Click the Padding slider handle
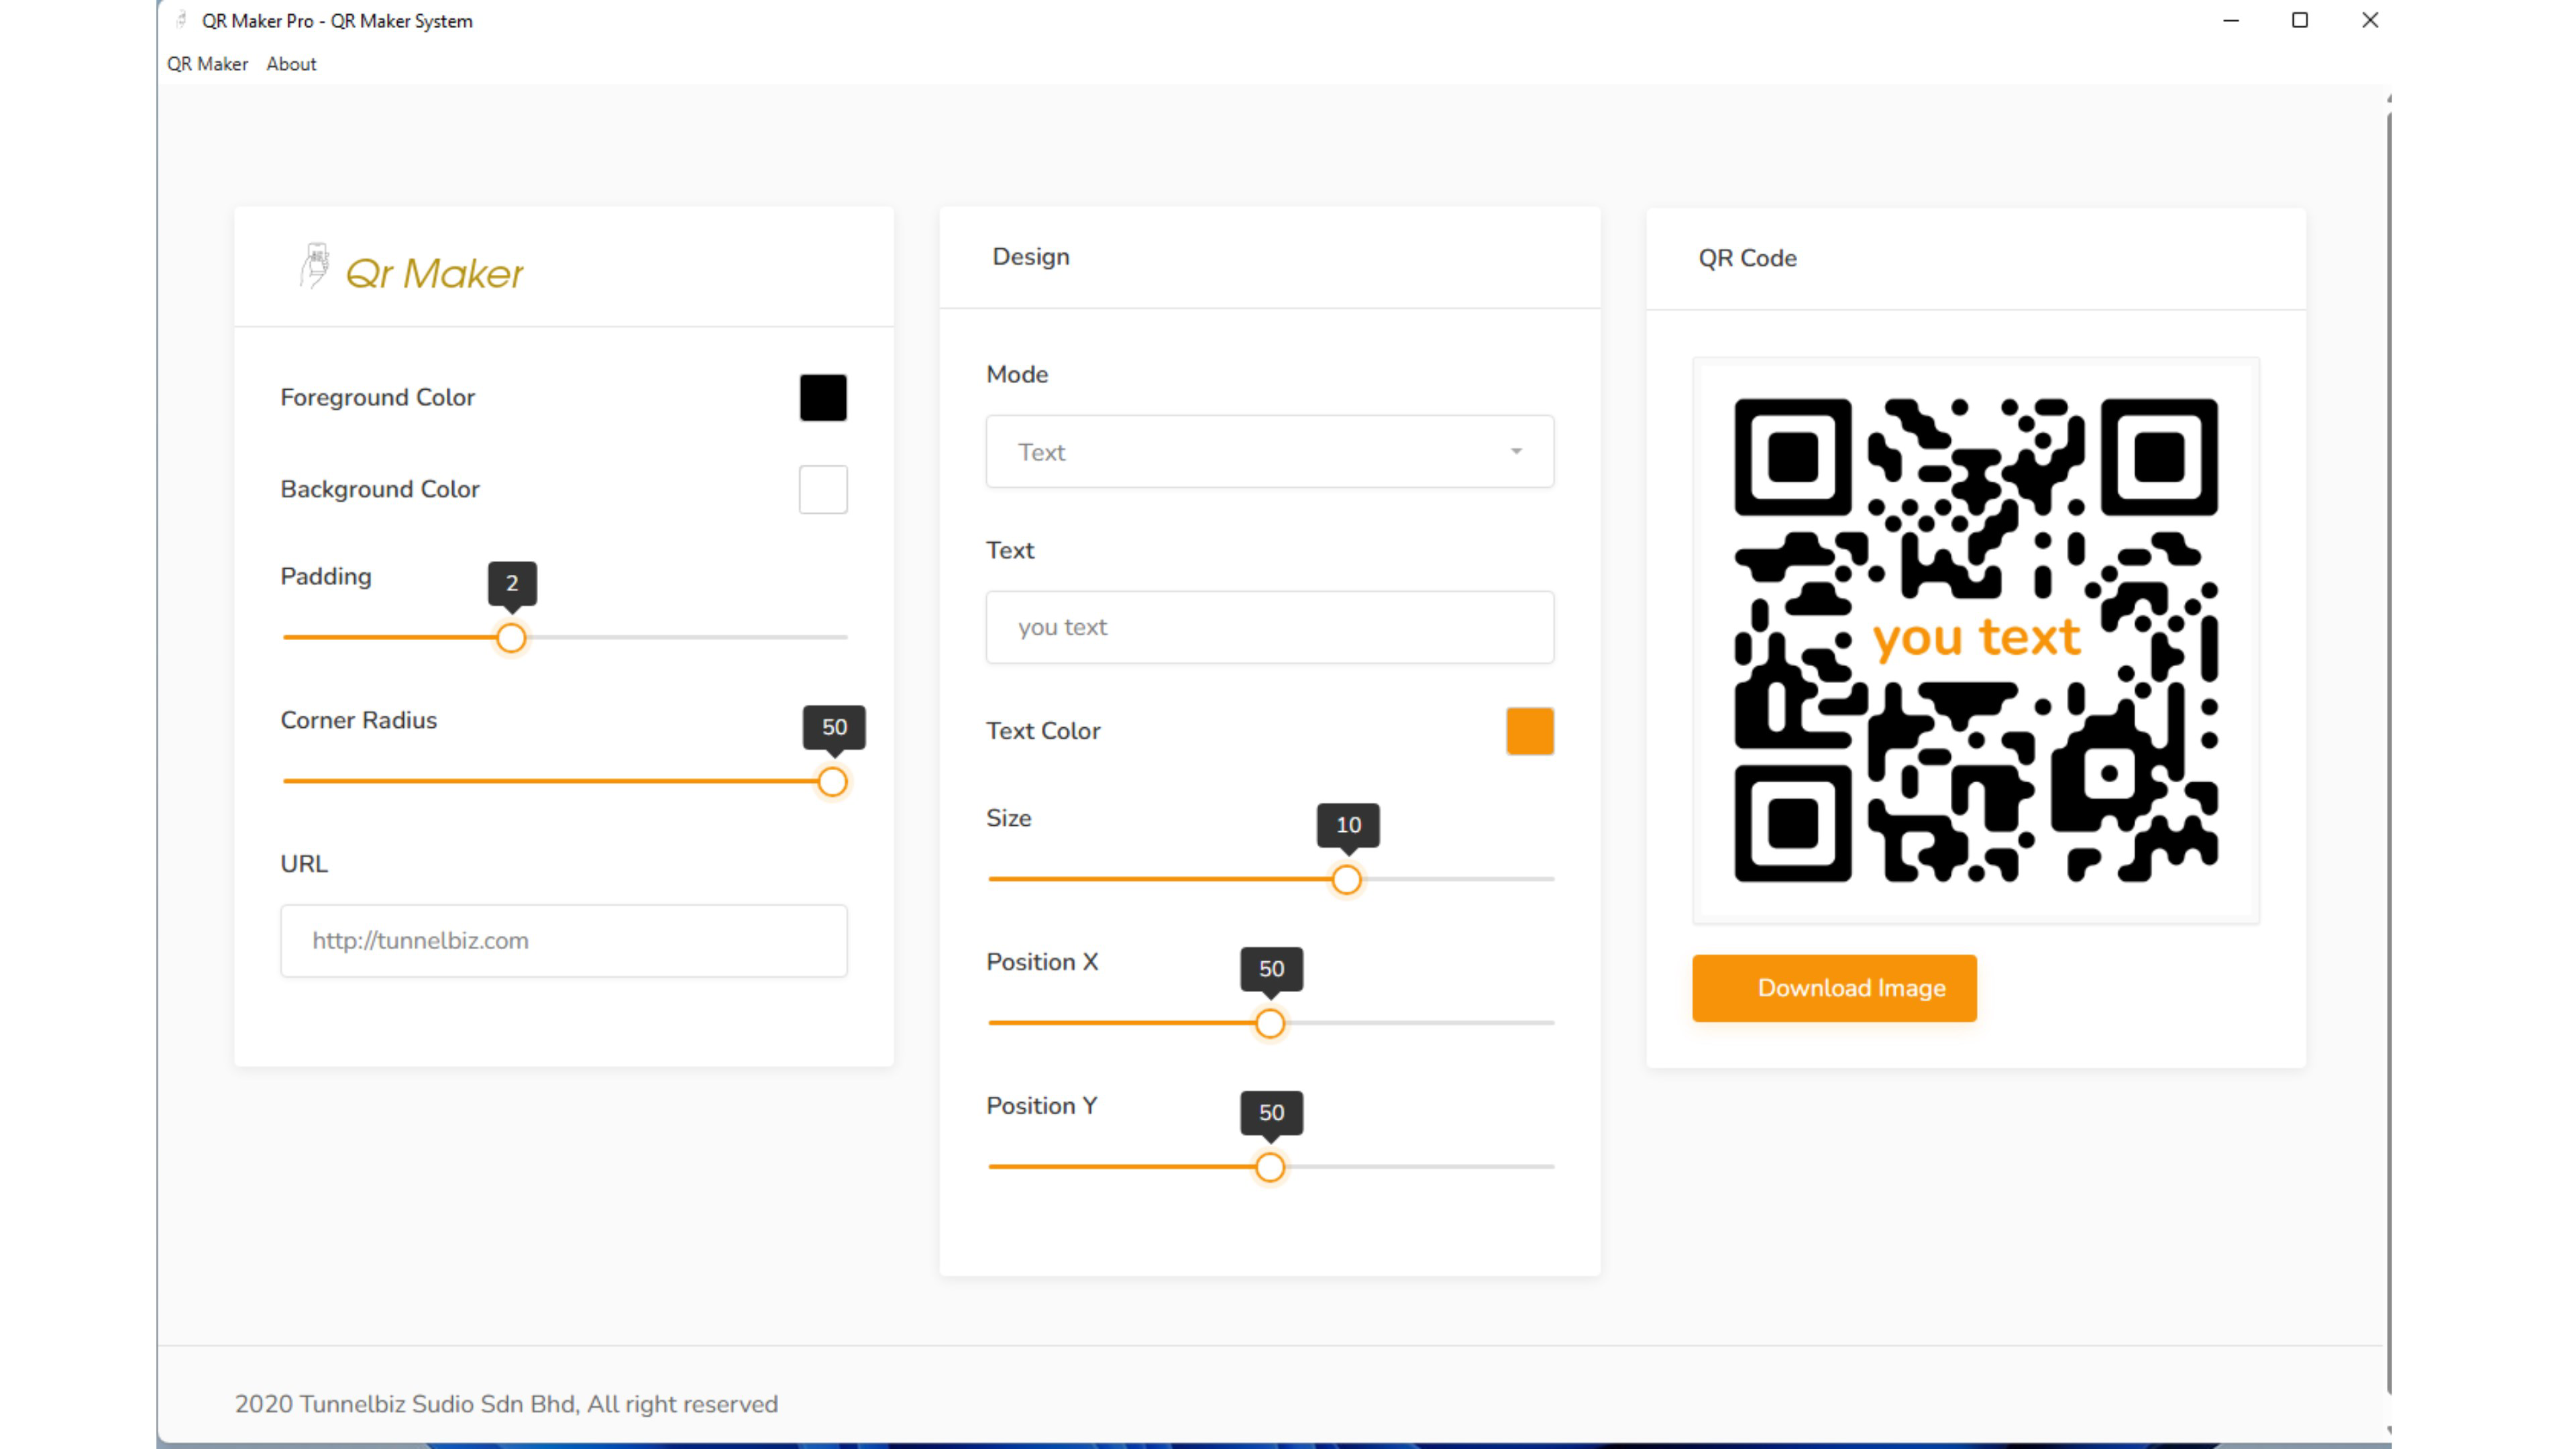 (x=511, y=638)
